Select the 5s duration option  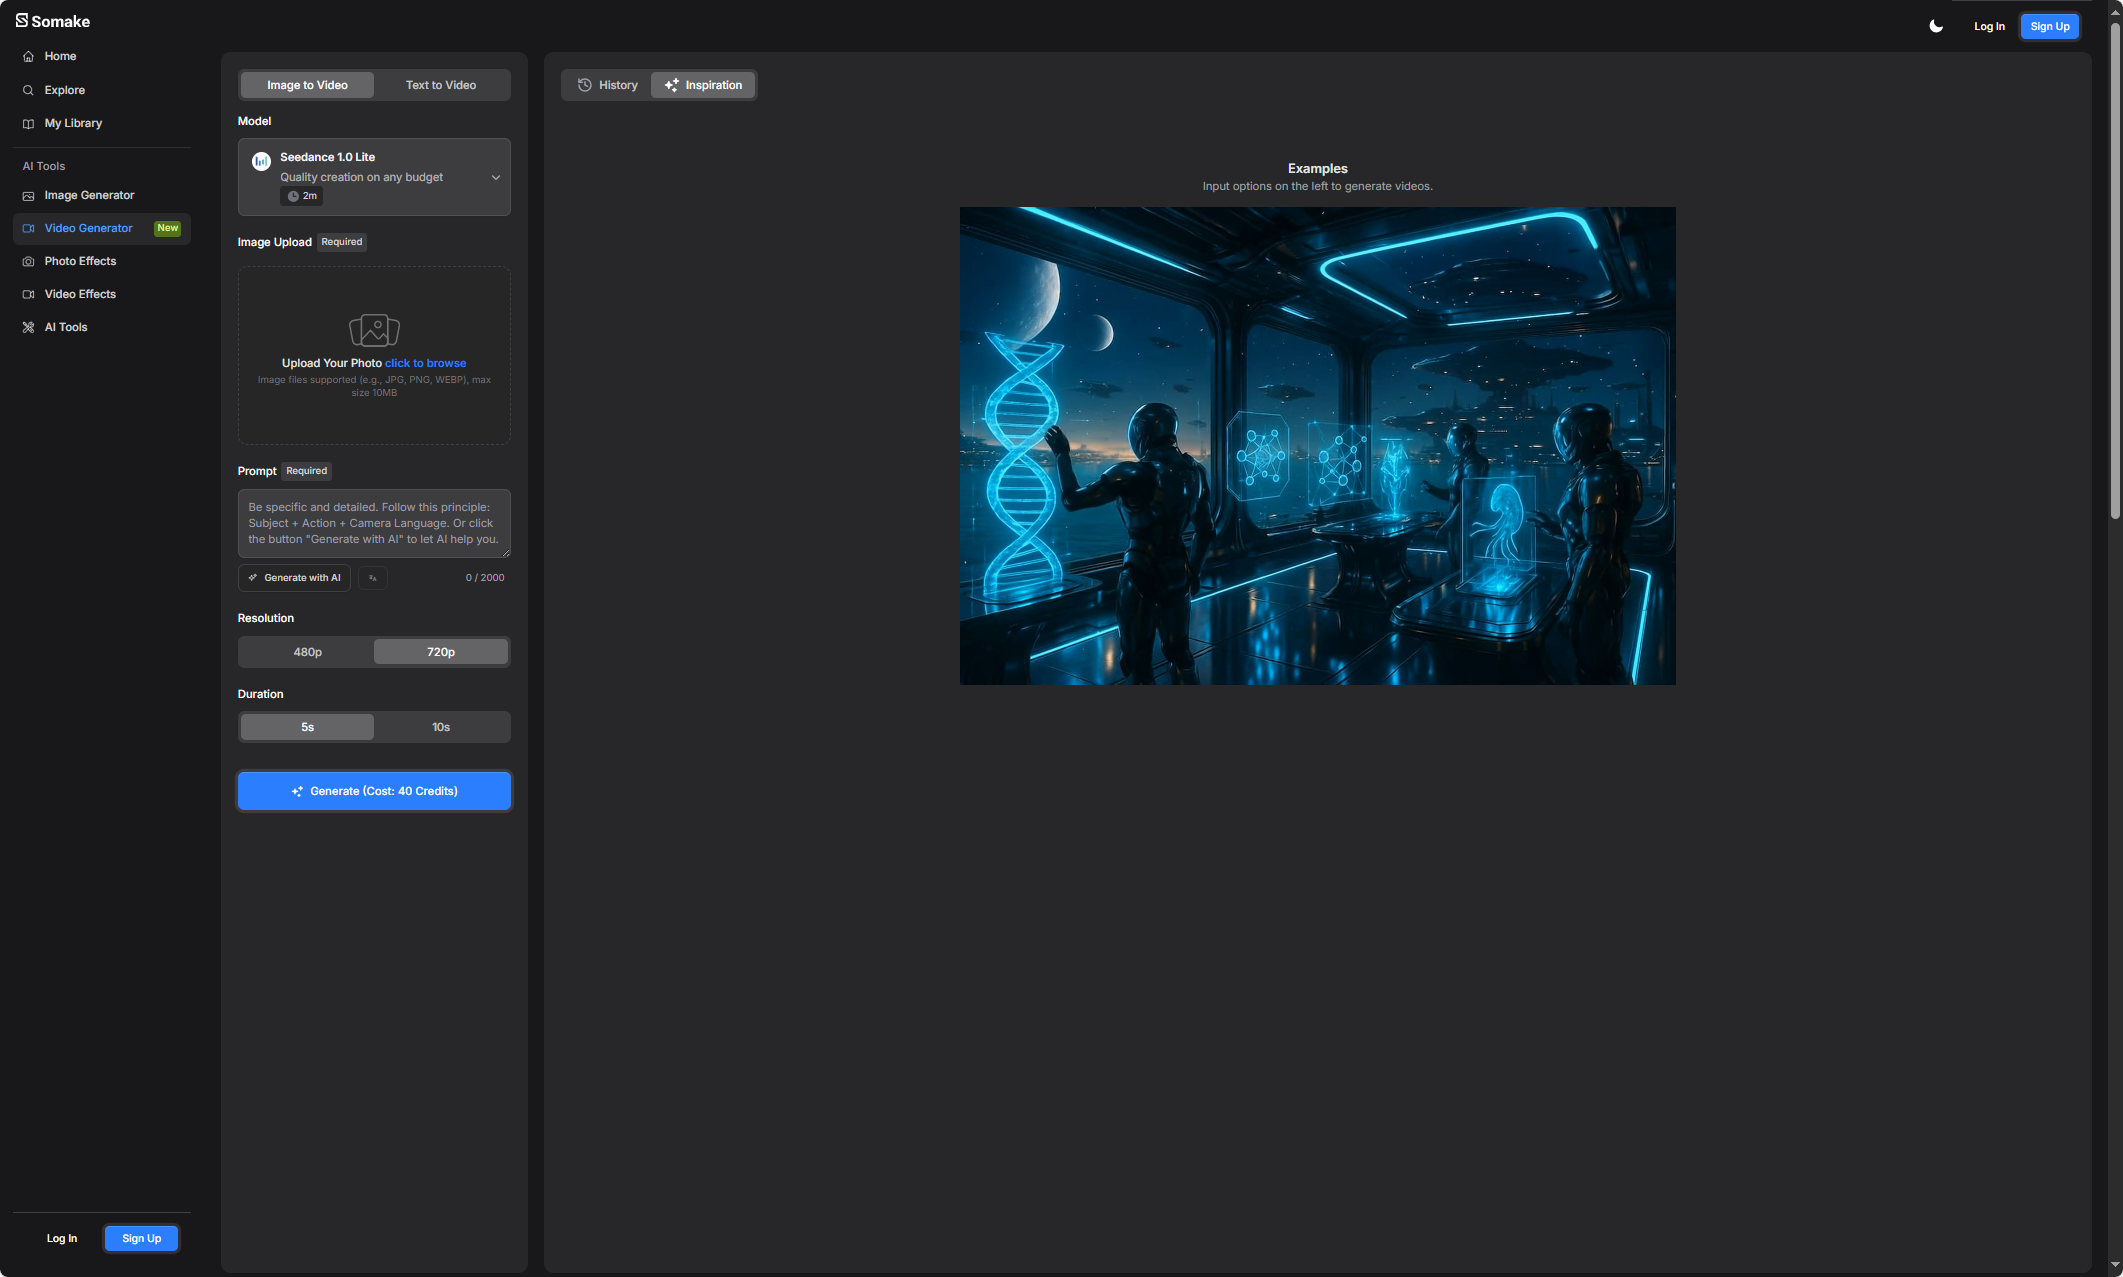click(x=307, y=727)
